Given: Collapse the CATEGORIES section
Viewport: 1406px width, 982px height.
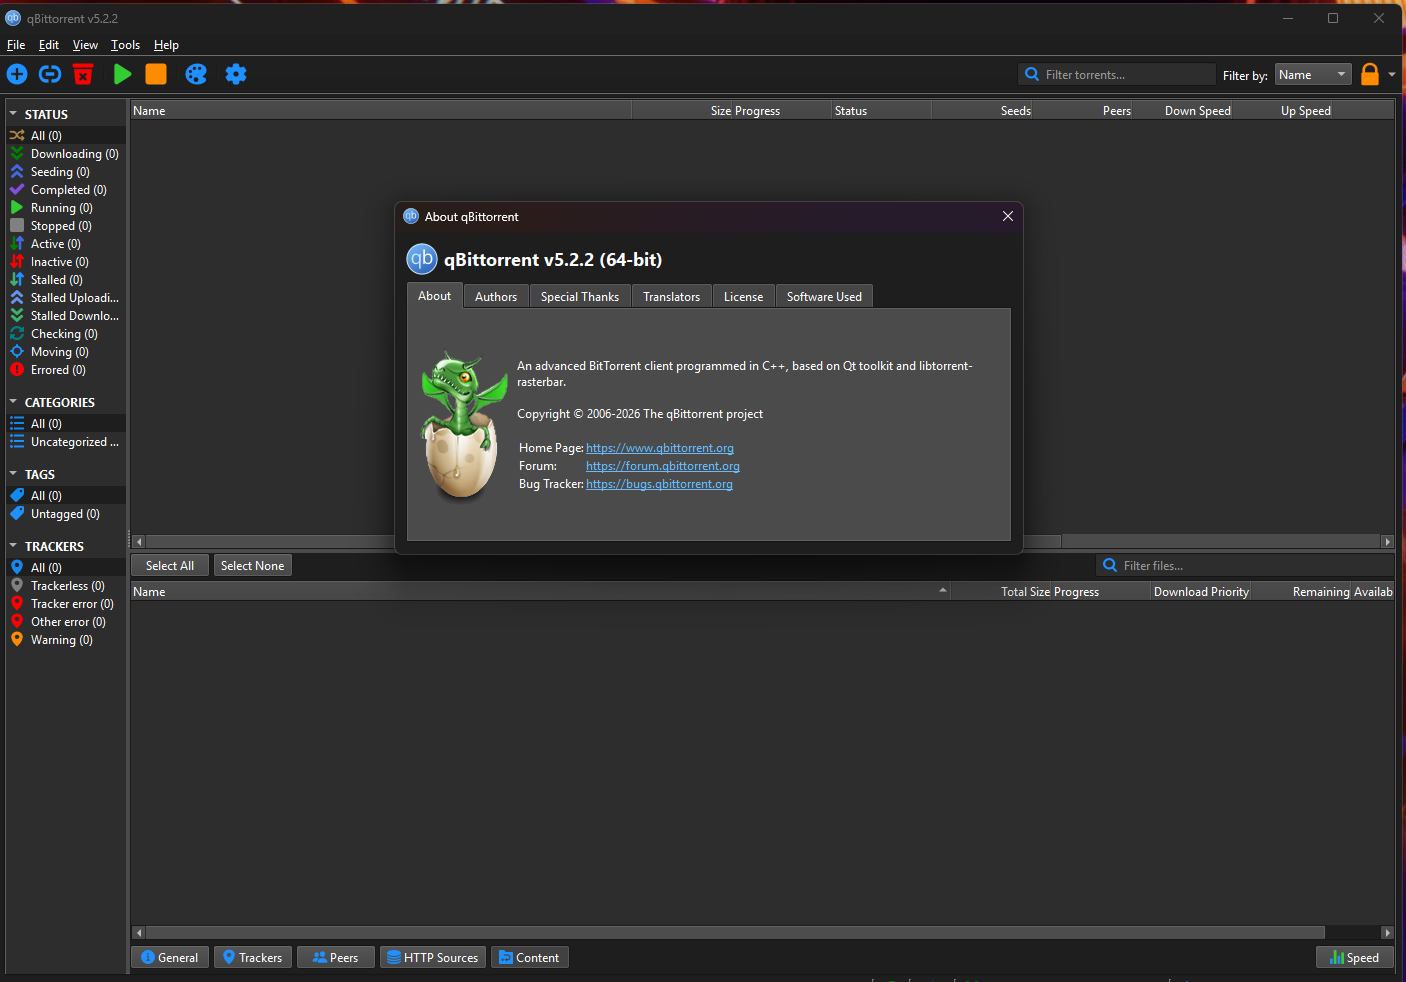Looking at the screenshot, I should 14,402.
